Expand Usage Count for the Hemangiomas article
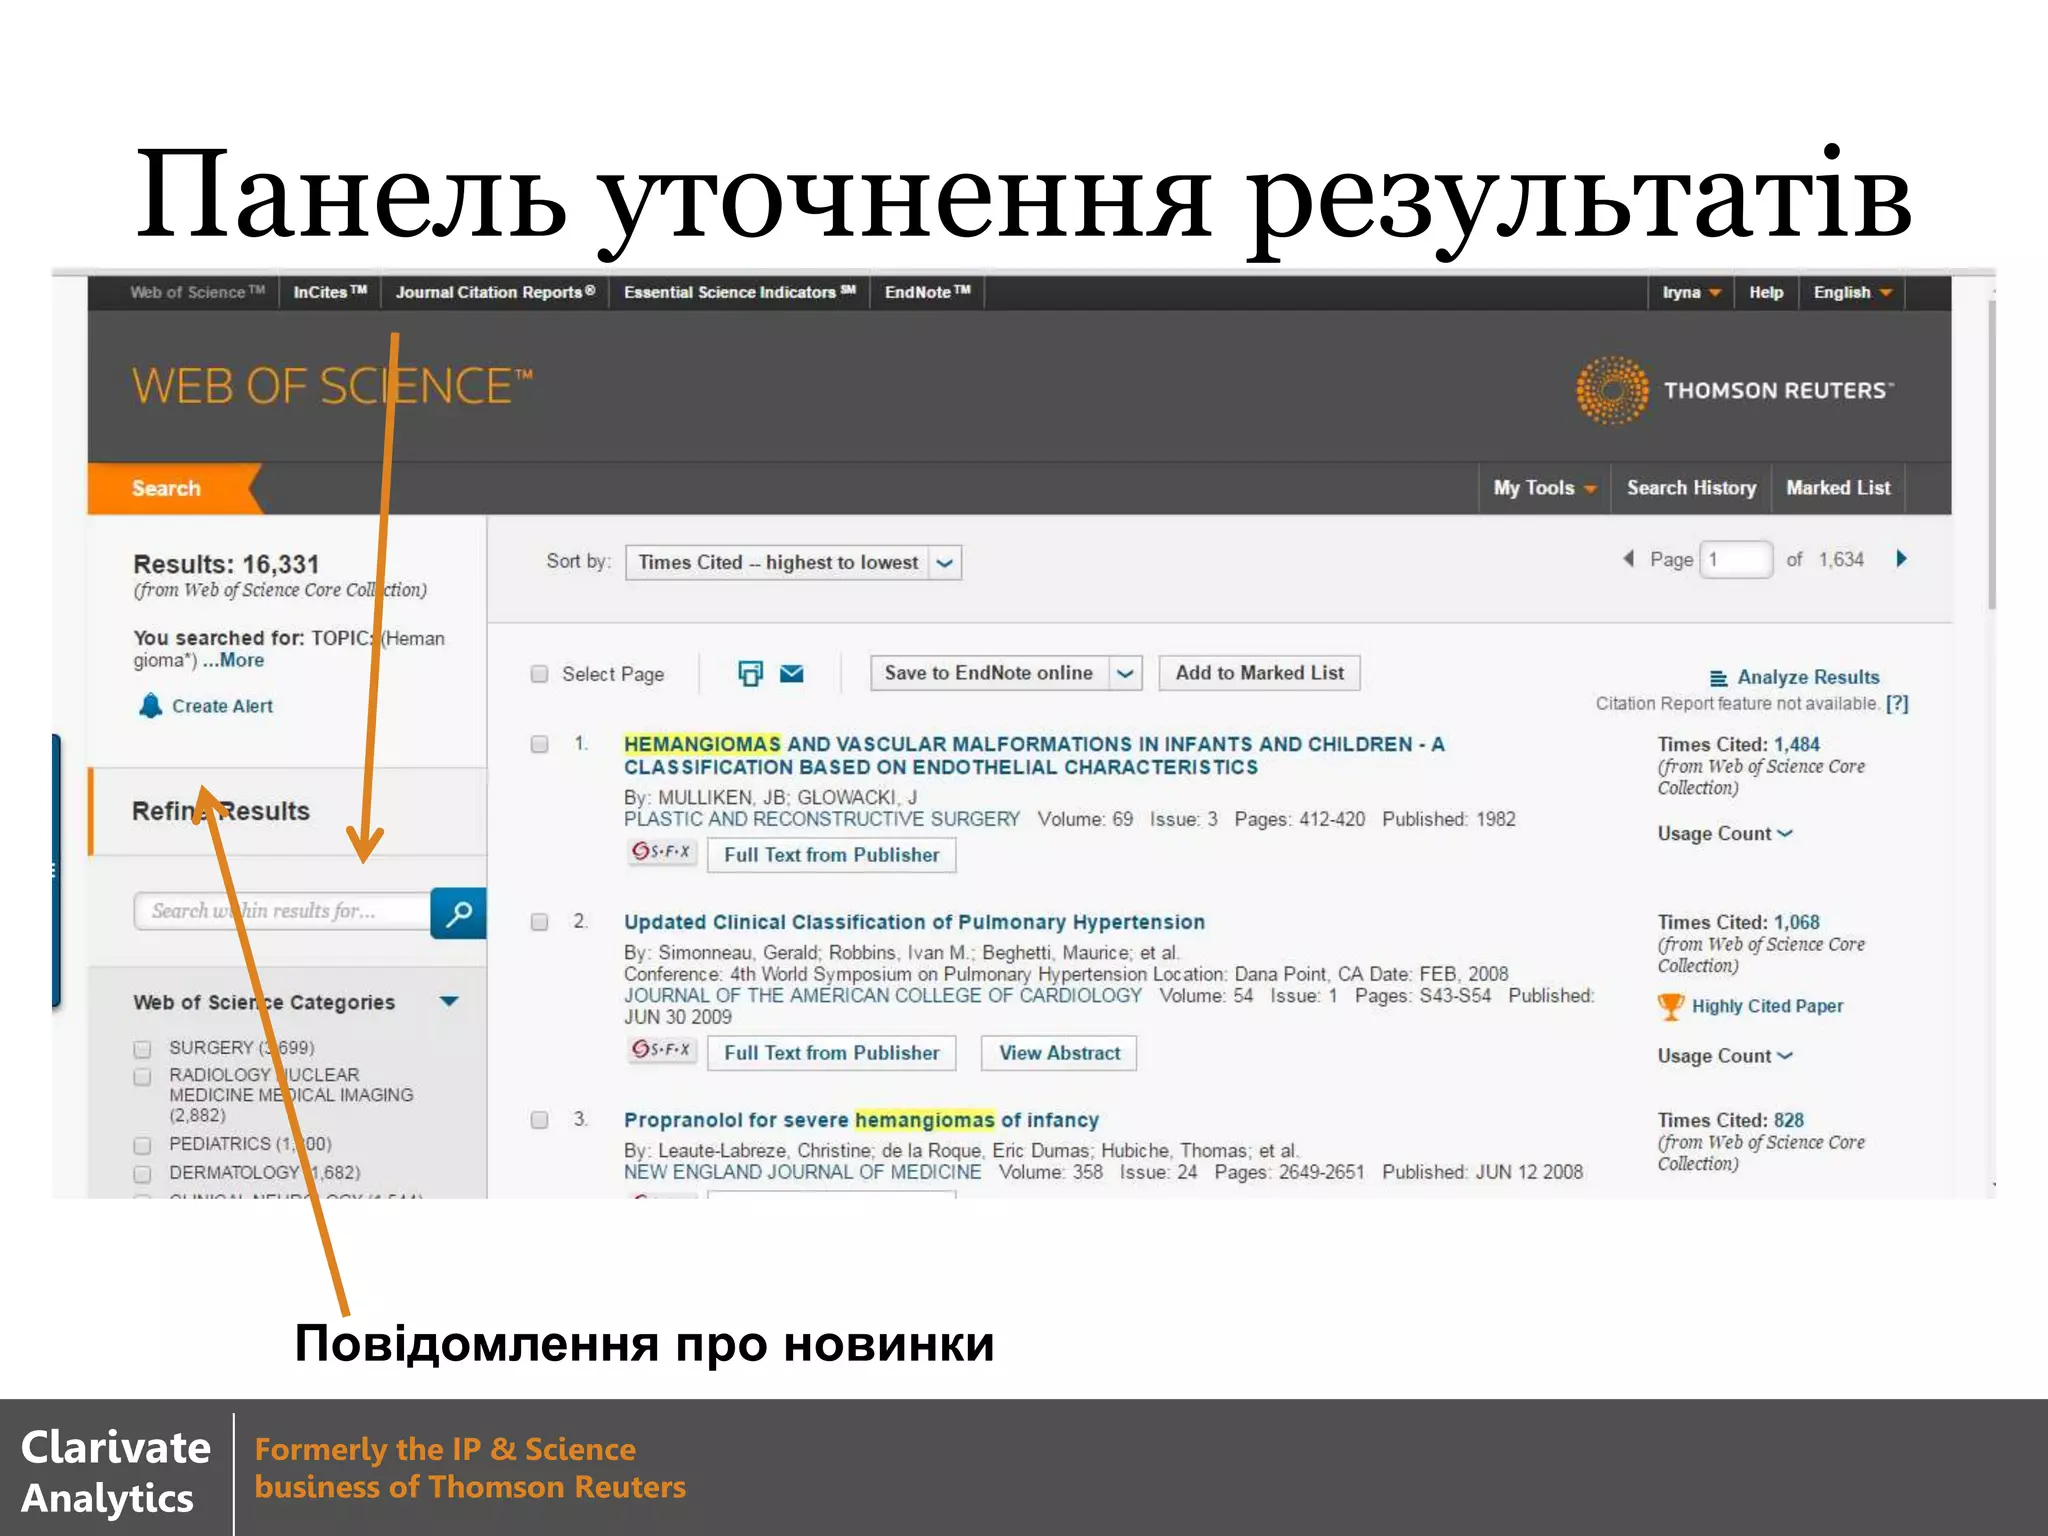This screenshot has width=2048, height=1536. (1724, 833)
